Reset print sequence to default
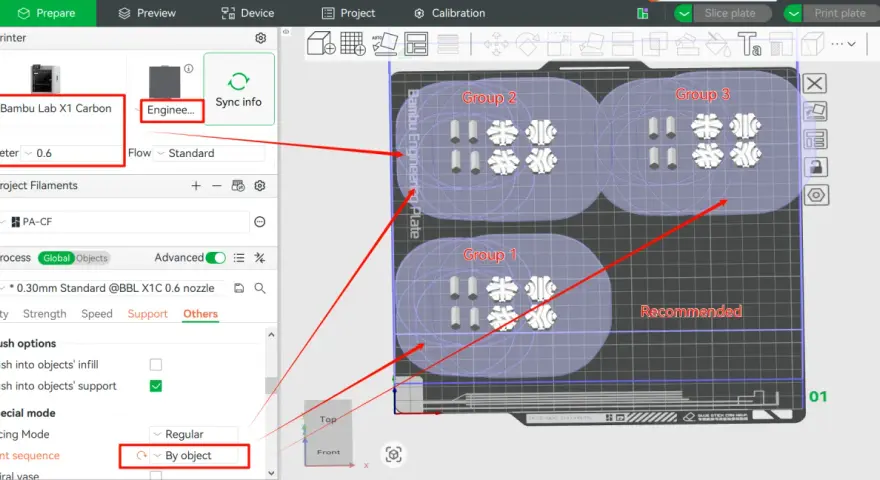 point(141,455)
